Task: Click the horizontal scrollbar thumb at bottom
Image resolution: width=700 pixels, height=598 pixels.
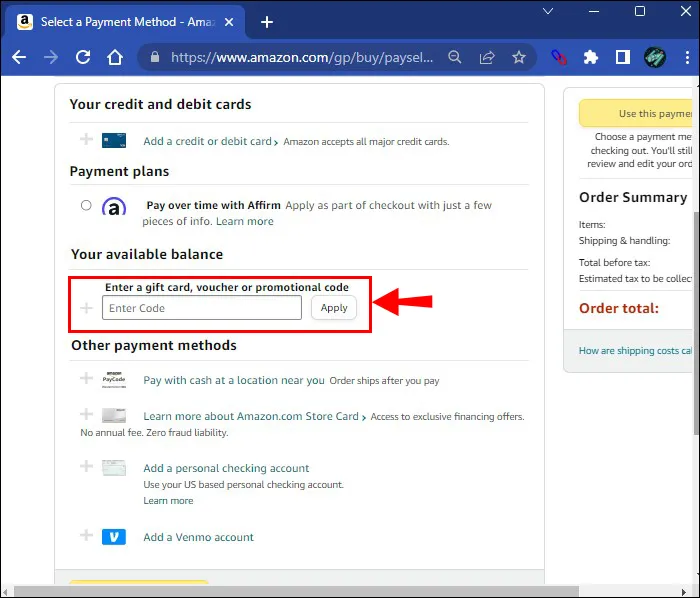Action: [x=296, y=592]
